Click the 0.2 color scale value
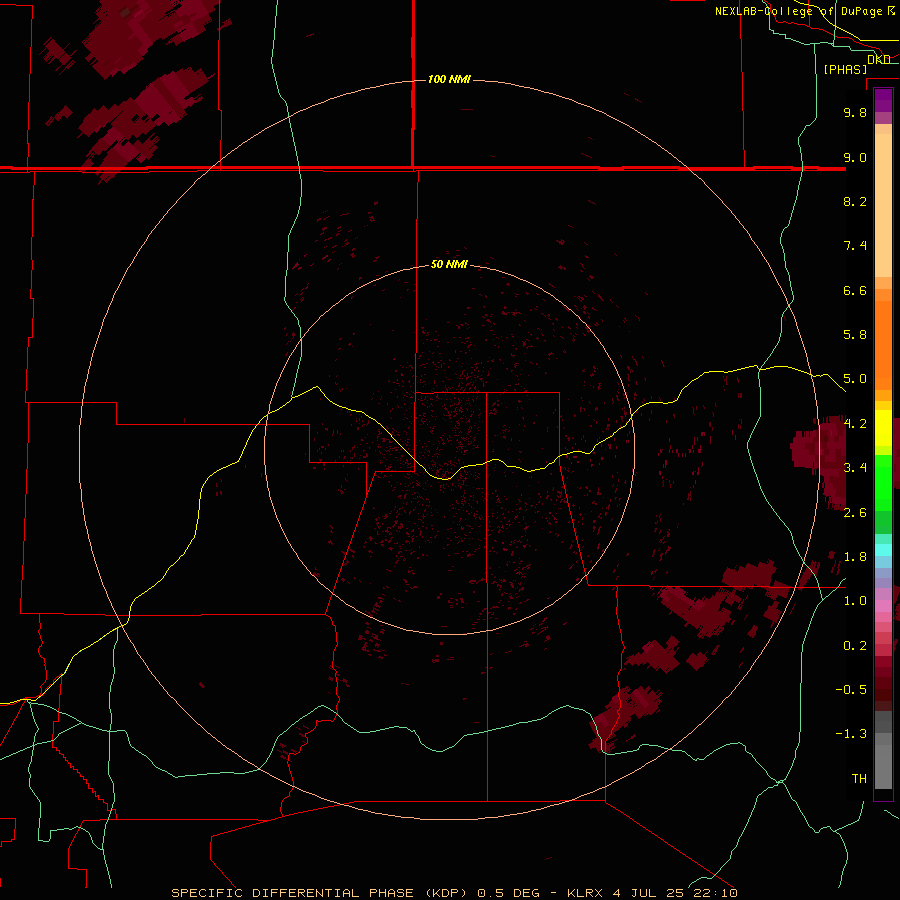 pyautogui.click(x=855, y=646)
